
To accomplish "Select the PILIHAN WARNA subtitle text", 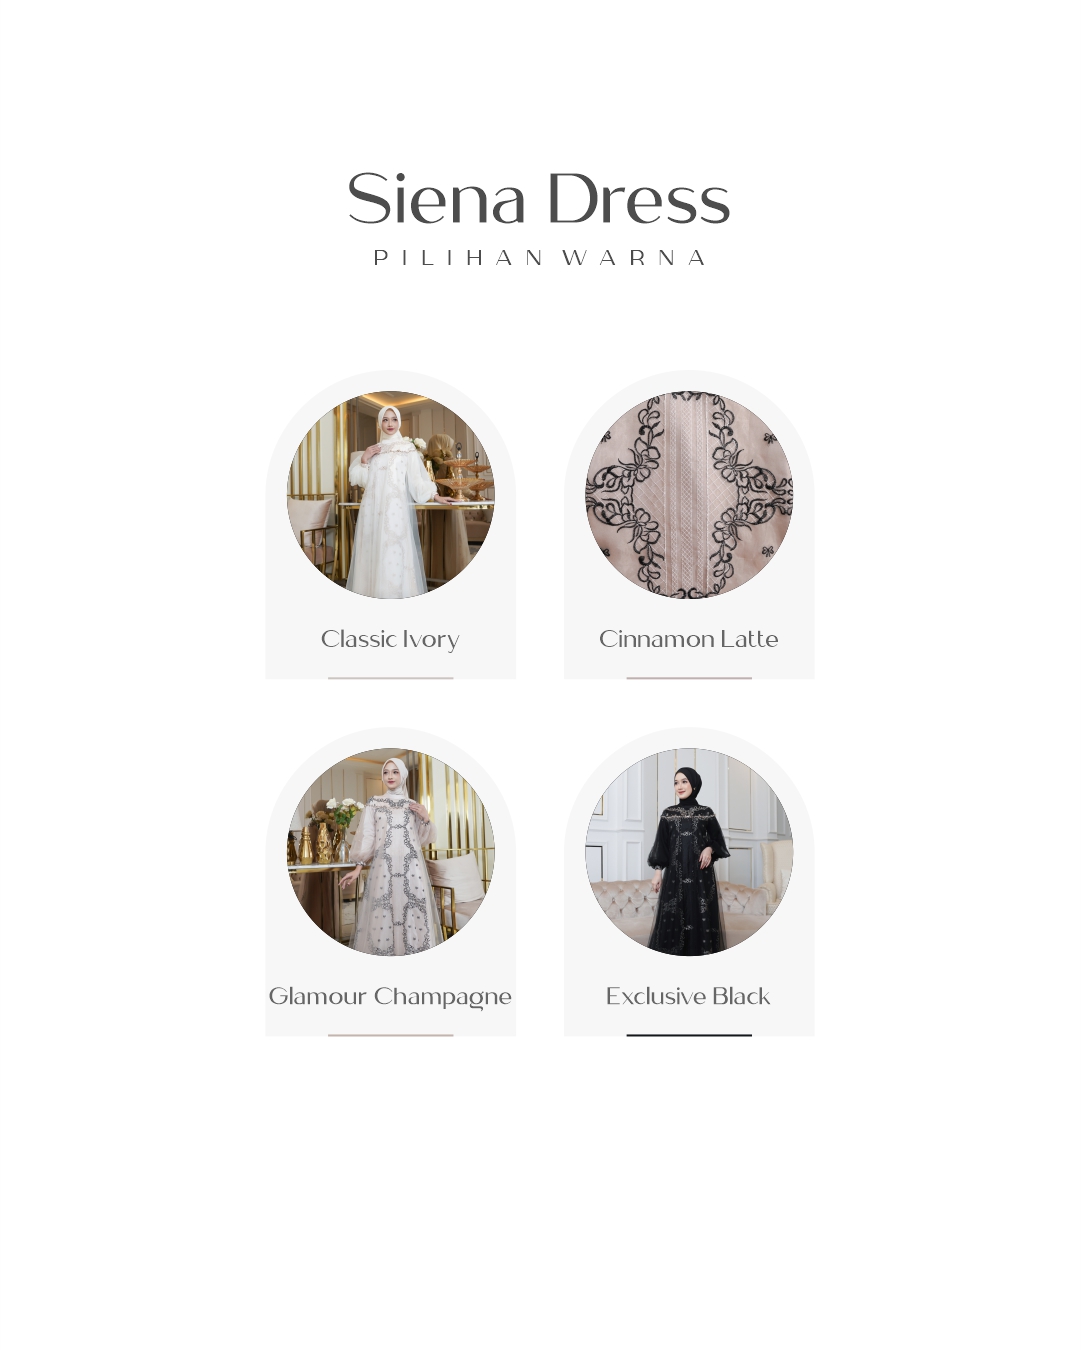I will [x=540, y=258].
